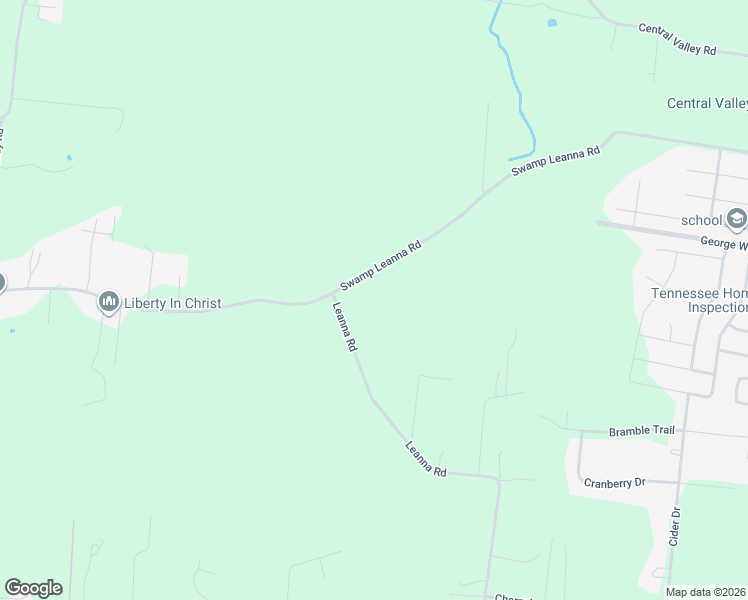Screen dimensions: 748x600
Task: Click the Google logo
Action: pos(33,588)
